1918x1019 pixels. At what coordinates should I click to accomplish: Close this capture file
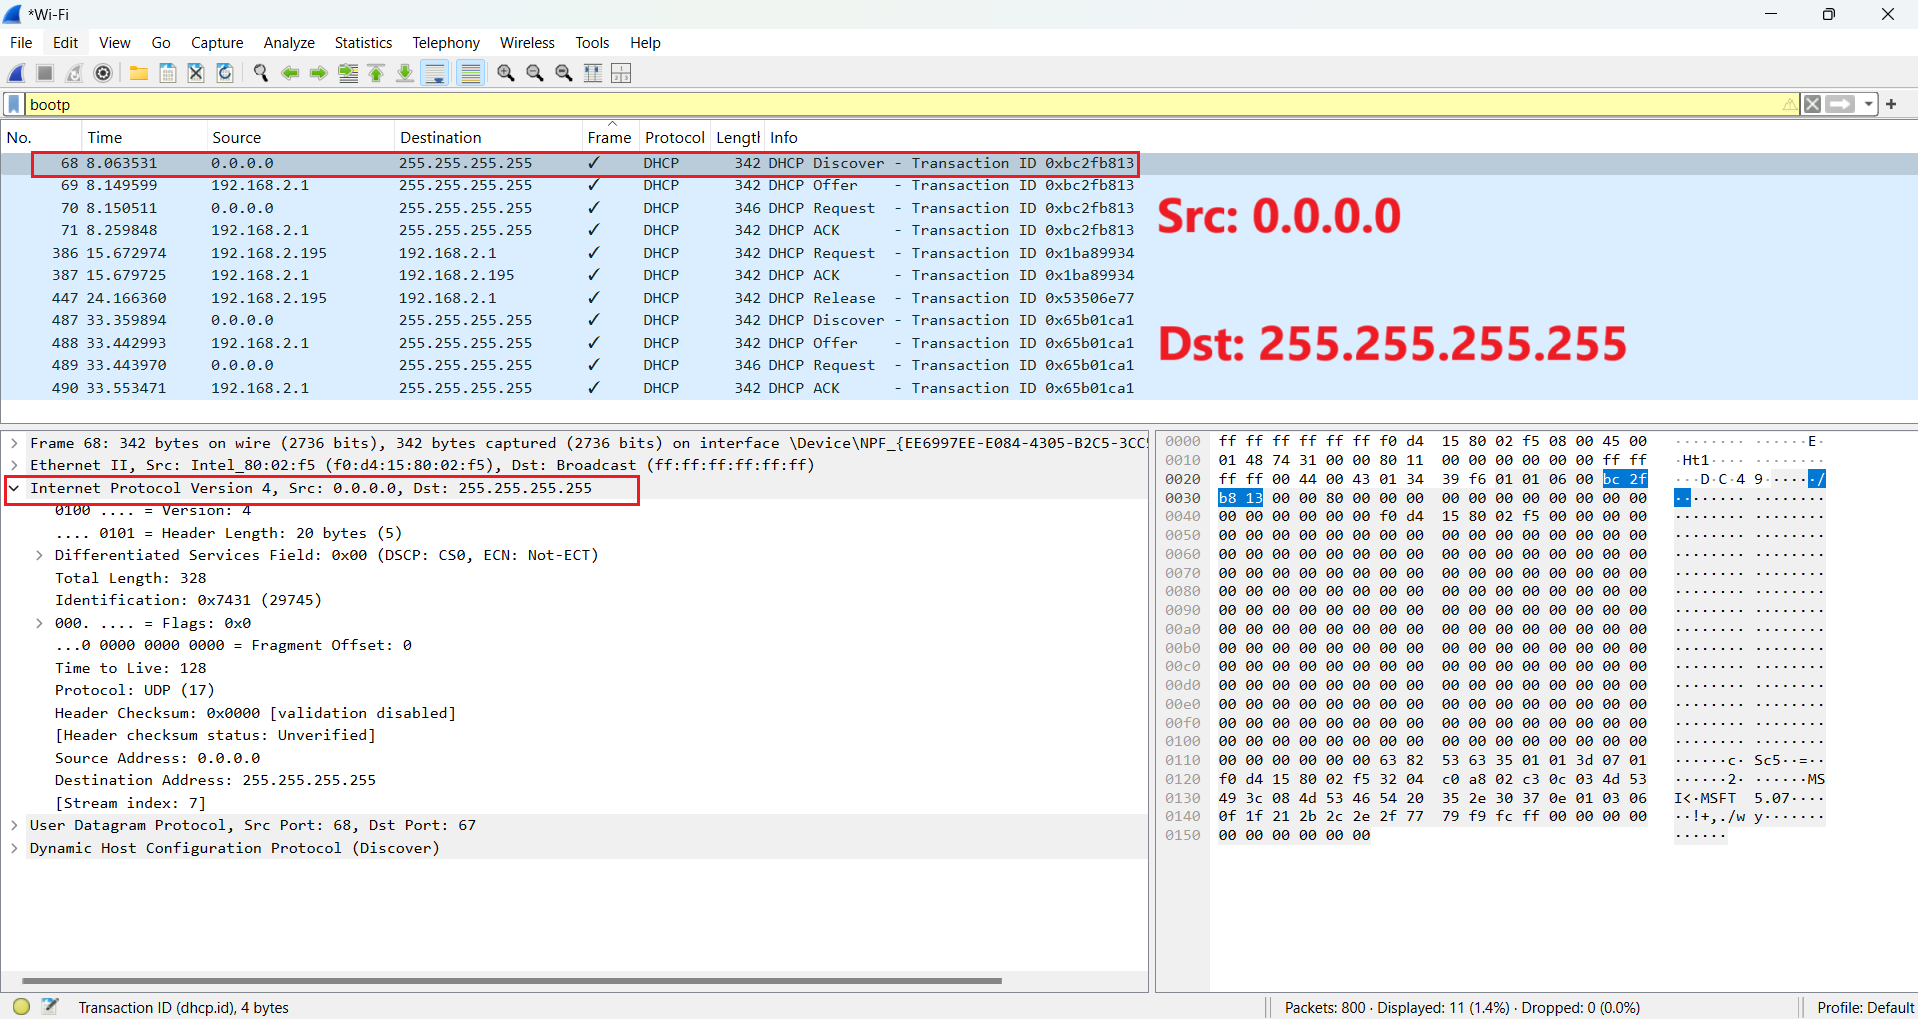[196, 73]
